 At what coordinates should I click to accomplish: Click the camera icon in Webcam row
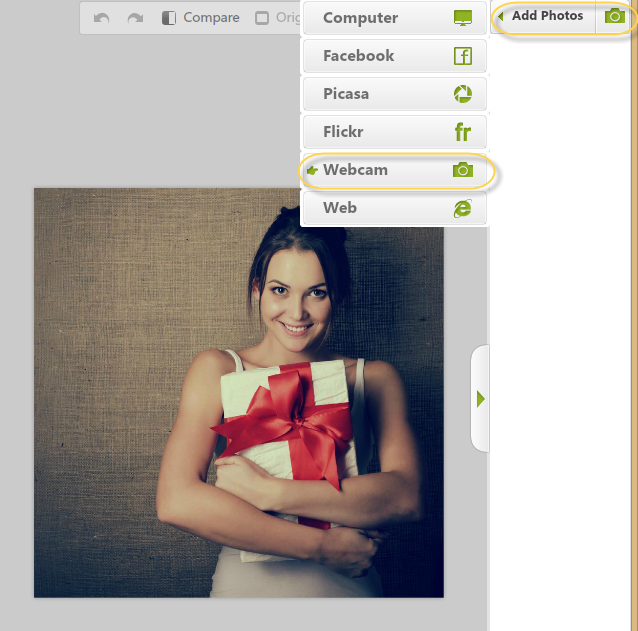tap(462, 170)
